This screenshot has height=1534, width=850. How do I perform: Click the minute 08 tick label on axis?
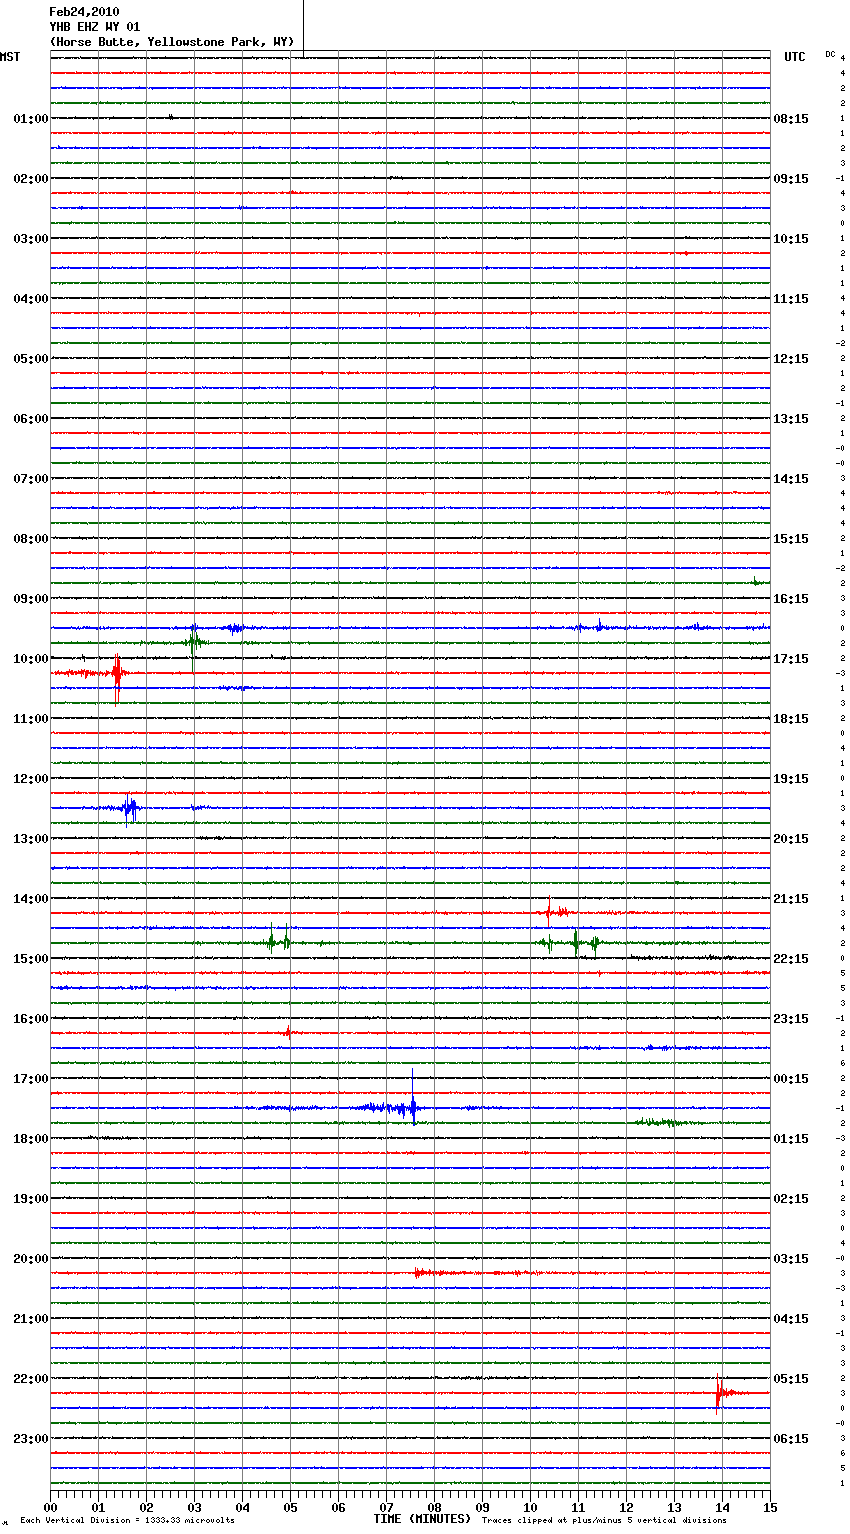[x=434, y=1507]
